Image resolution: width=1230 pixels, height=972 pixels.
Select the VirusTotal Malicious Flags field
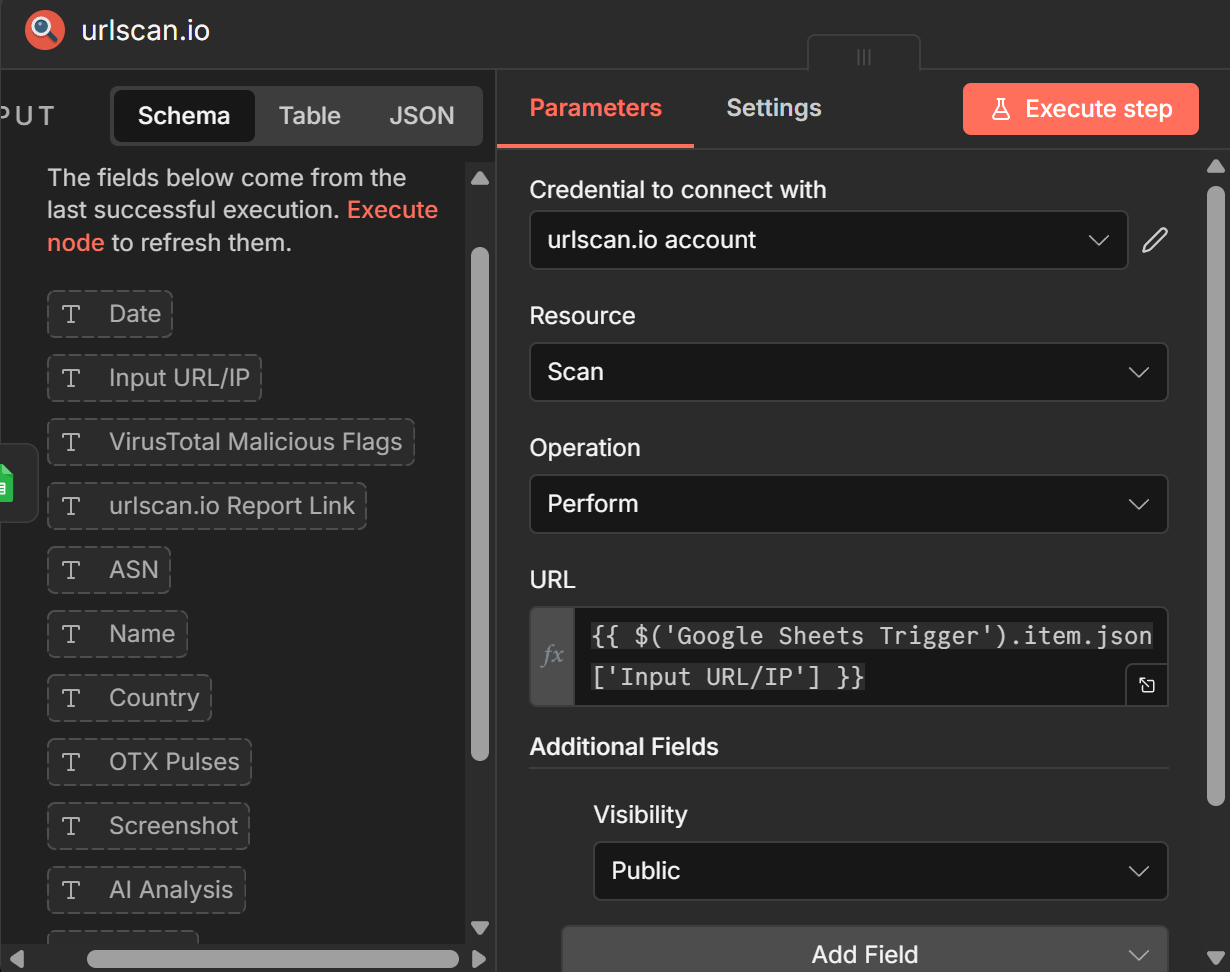[231, 442]
